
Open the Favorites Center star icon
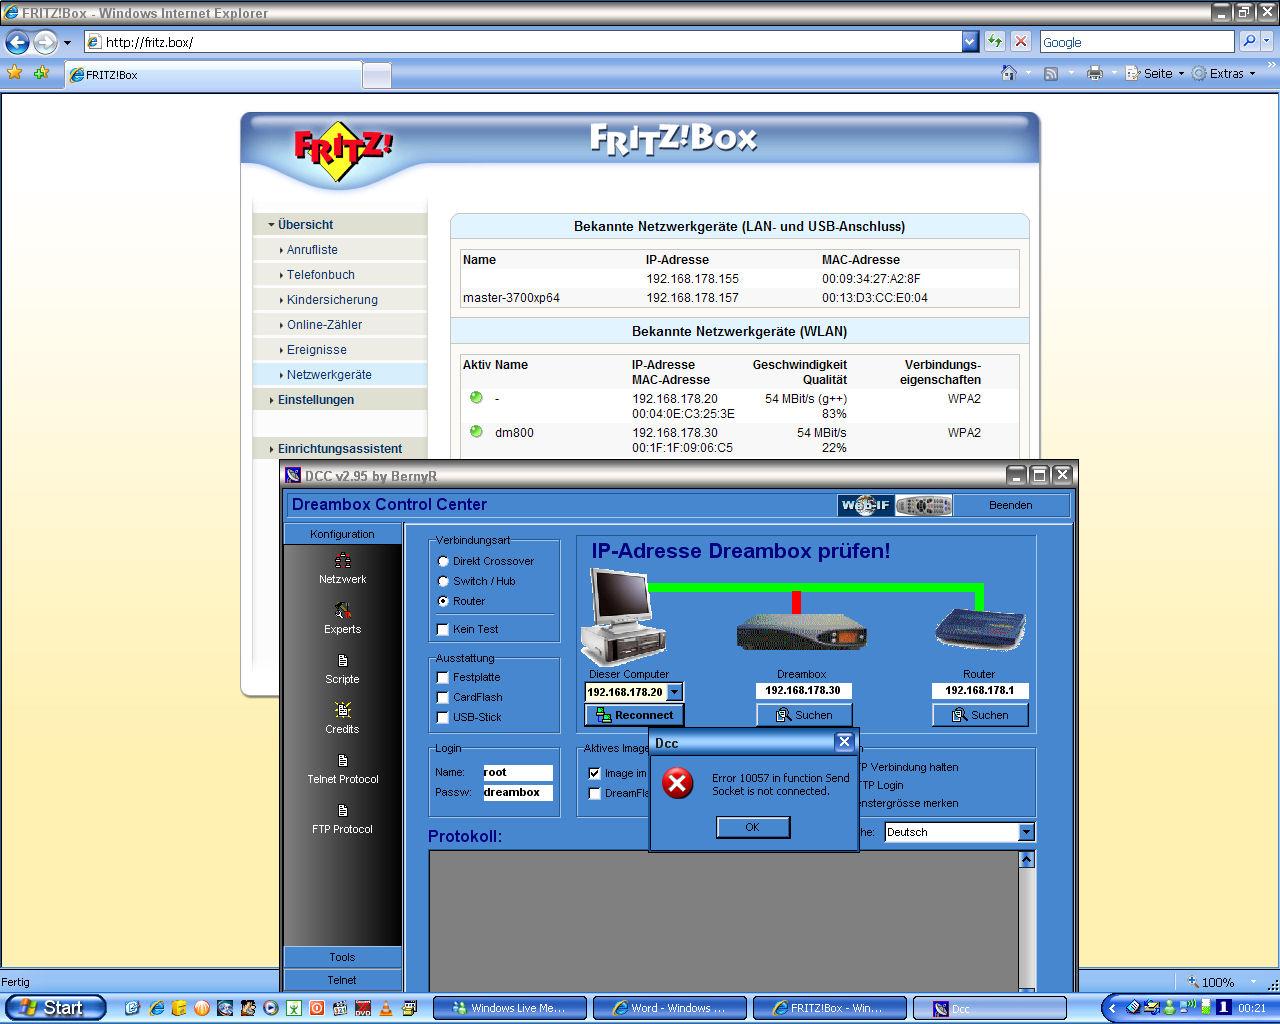[x=14, y=73]
